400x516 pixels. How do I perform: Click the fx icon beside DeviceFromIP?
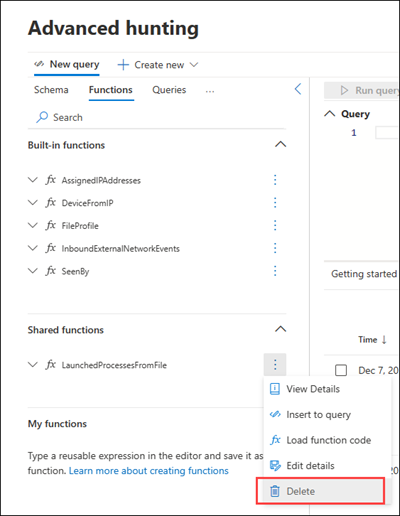(x=51, y=203)
